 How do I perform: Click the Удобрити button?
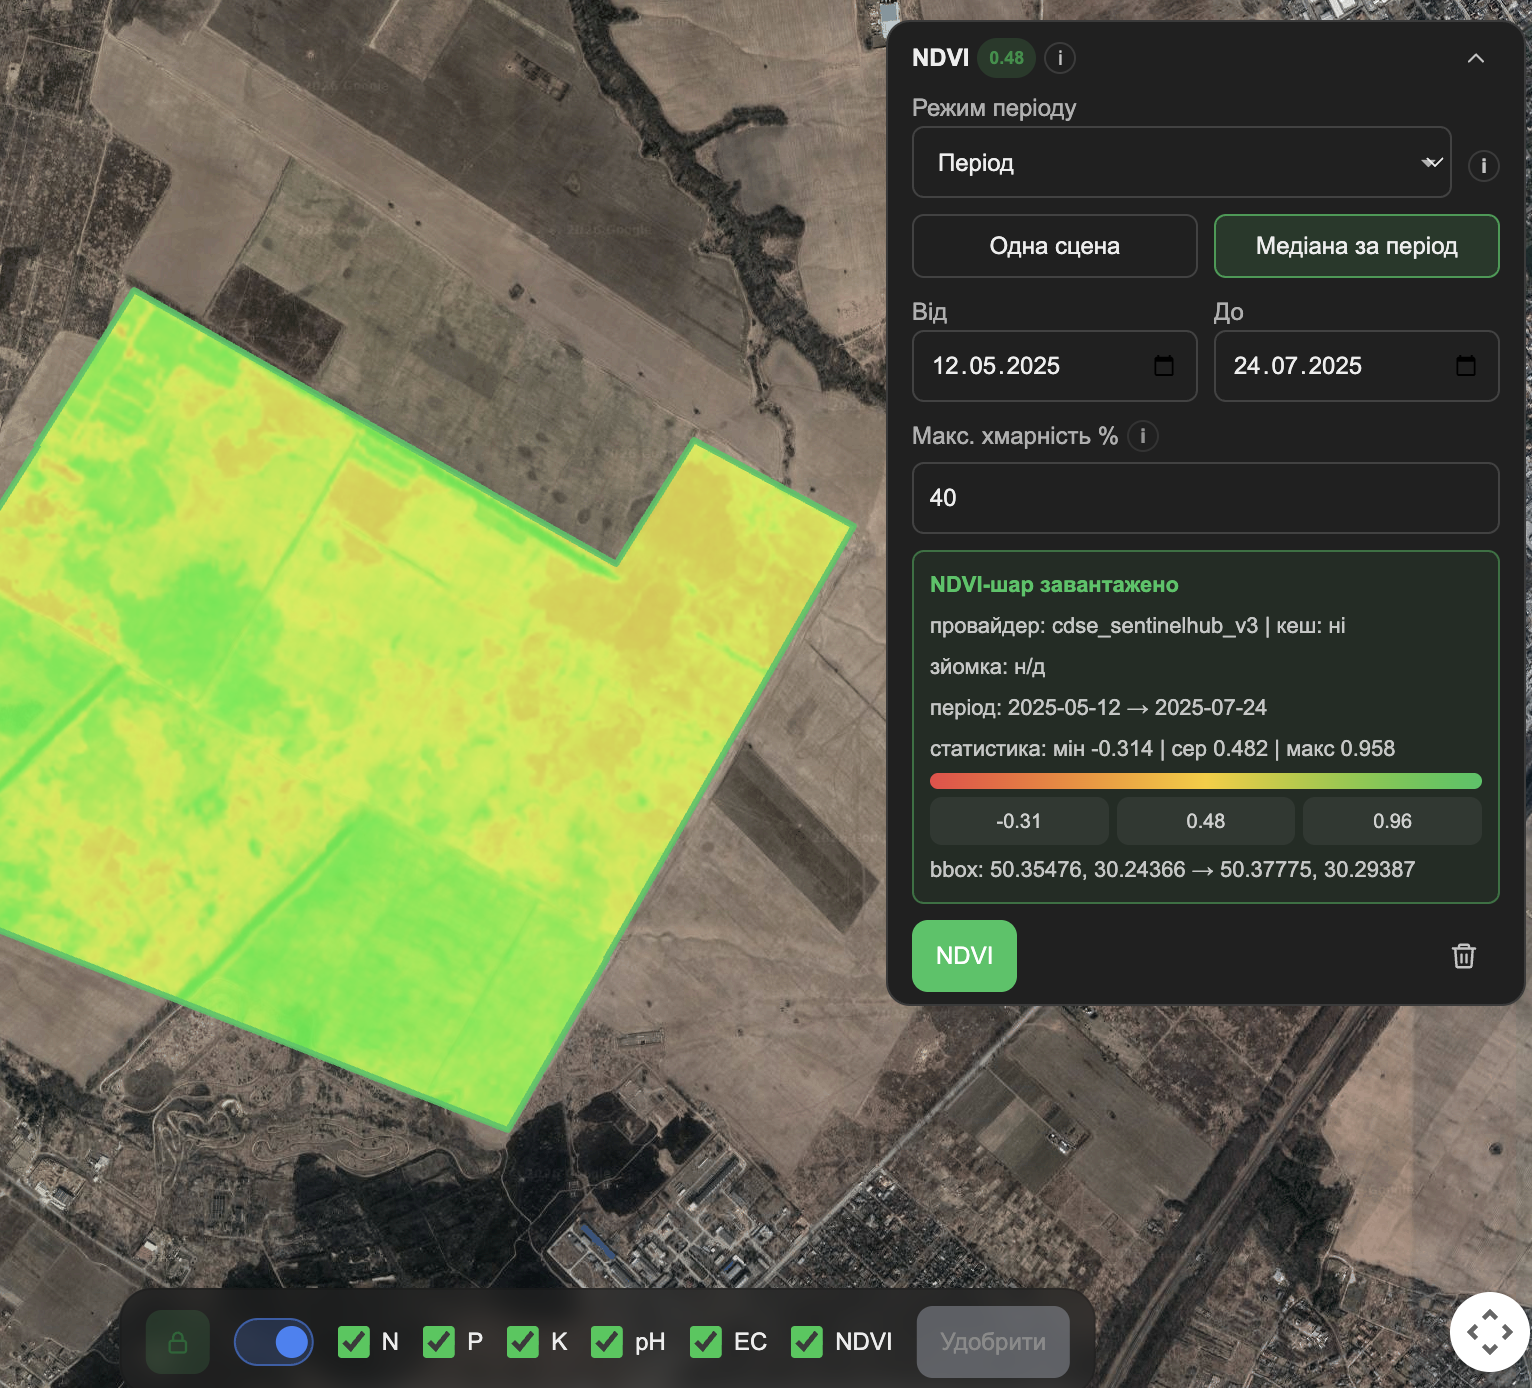coord(993,1342)
